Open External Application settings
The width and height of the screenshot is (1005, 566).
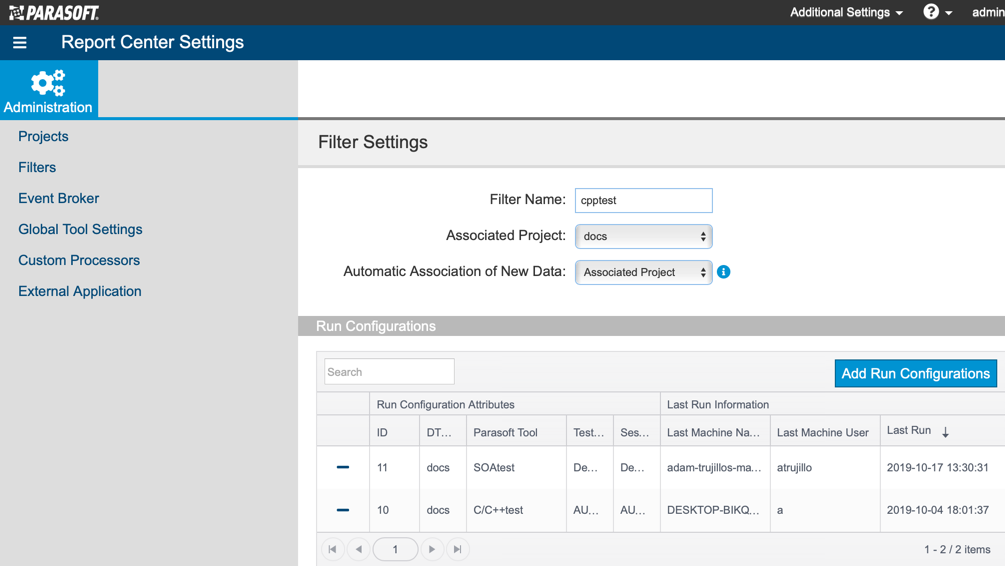point(79,291)
